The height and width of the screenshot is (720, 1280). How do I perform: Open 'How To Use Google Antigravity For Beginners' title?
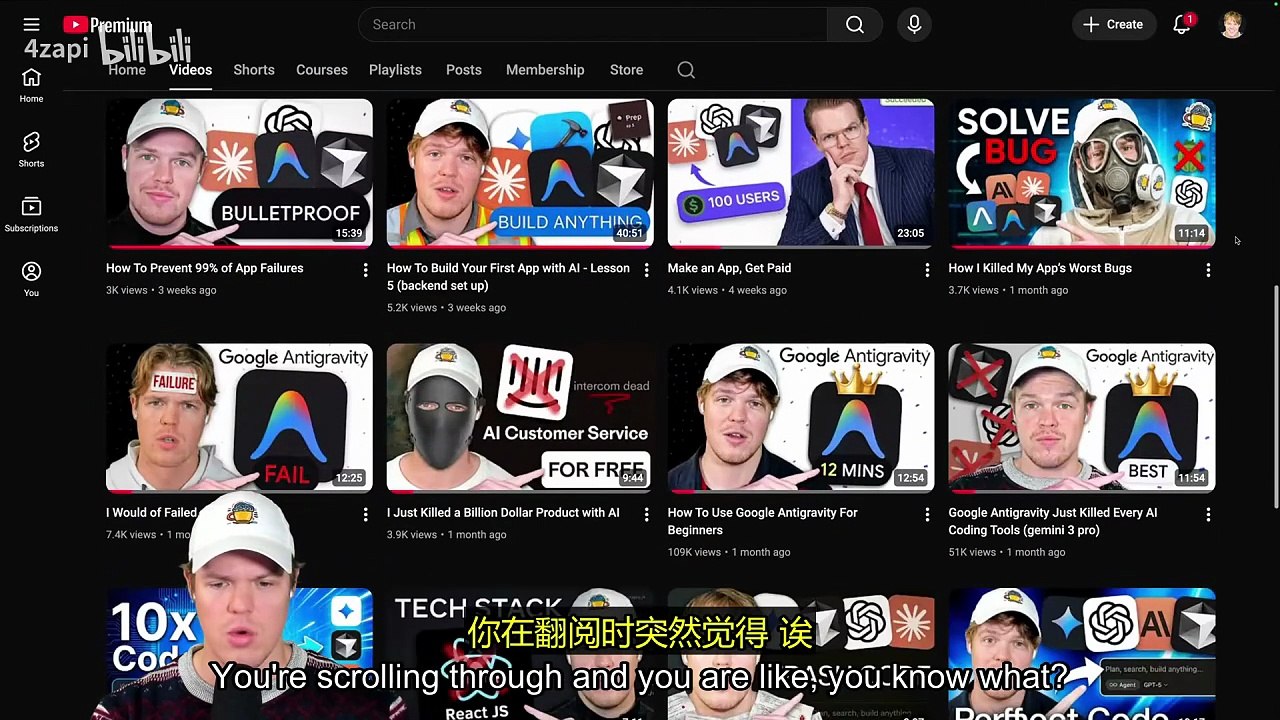763,521
